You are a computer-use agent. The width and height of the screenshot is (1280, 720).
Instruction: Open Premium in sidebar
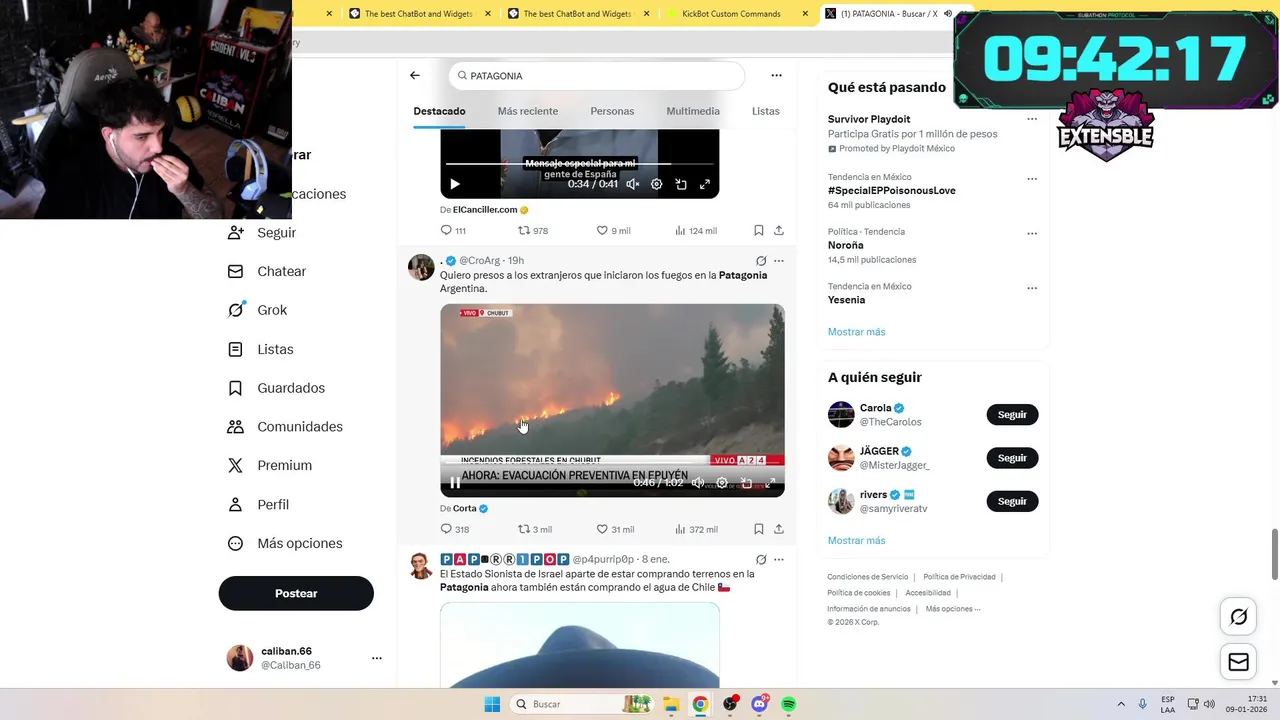[270, 465]
